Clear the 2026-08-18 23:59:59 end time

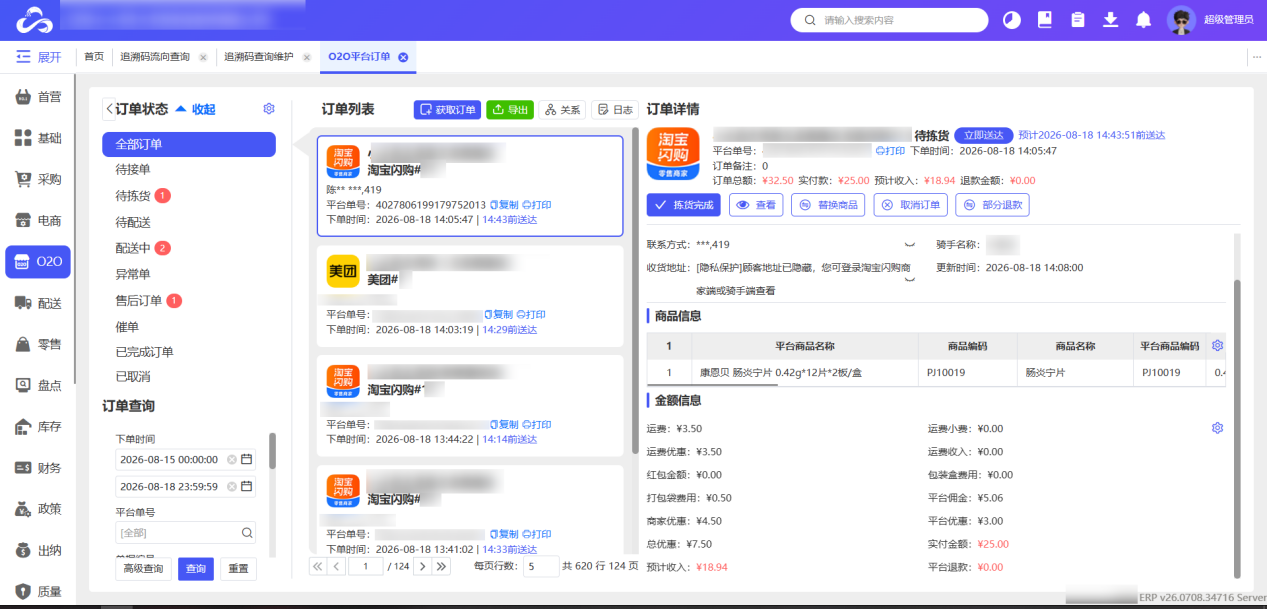click(x=232, y=486)
